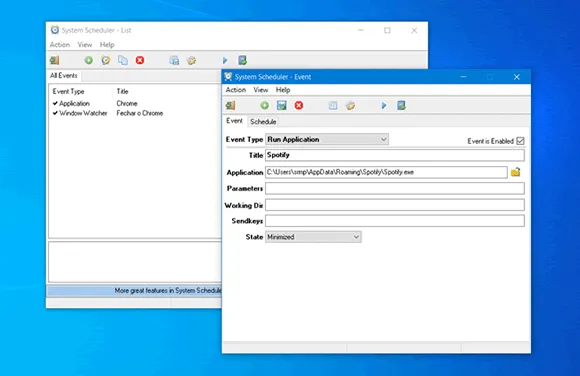Click the red delete icon in the Event window toolbar
This screenshot has width=580, height=376.
[299, 105]
